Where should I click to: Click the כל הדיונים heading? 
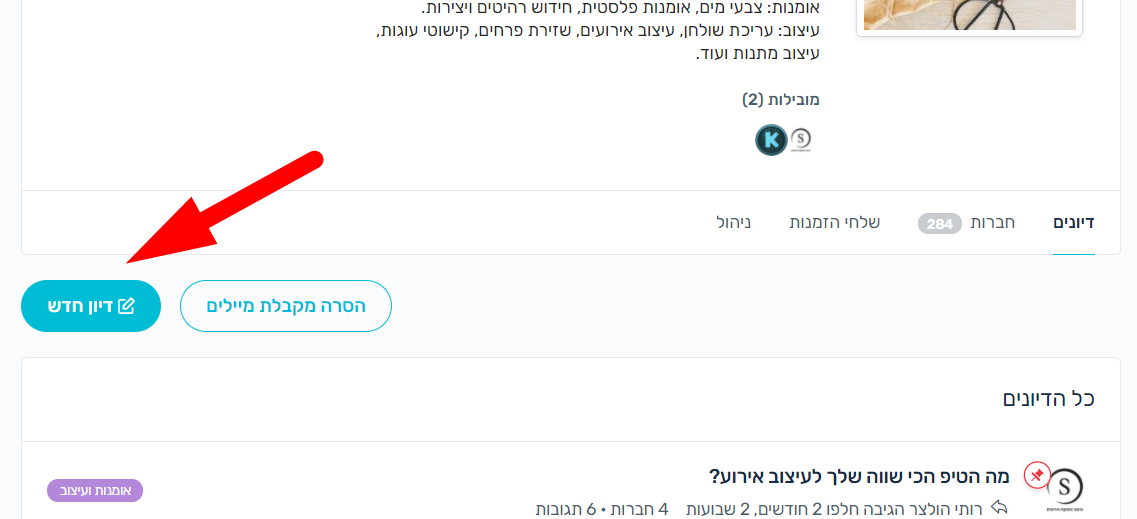[x=1048, y=399]
